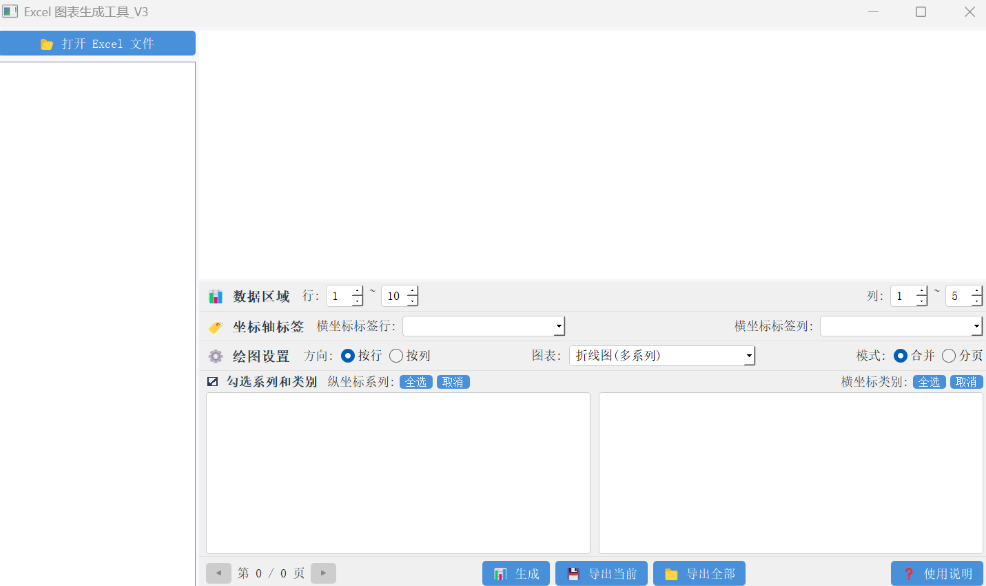Increase the ending row value of 10
This screenshot has width=986, height=586.
(412, 291)
